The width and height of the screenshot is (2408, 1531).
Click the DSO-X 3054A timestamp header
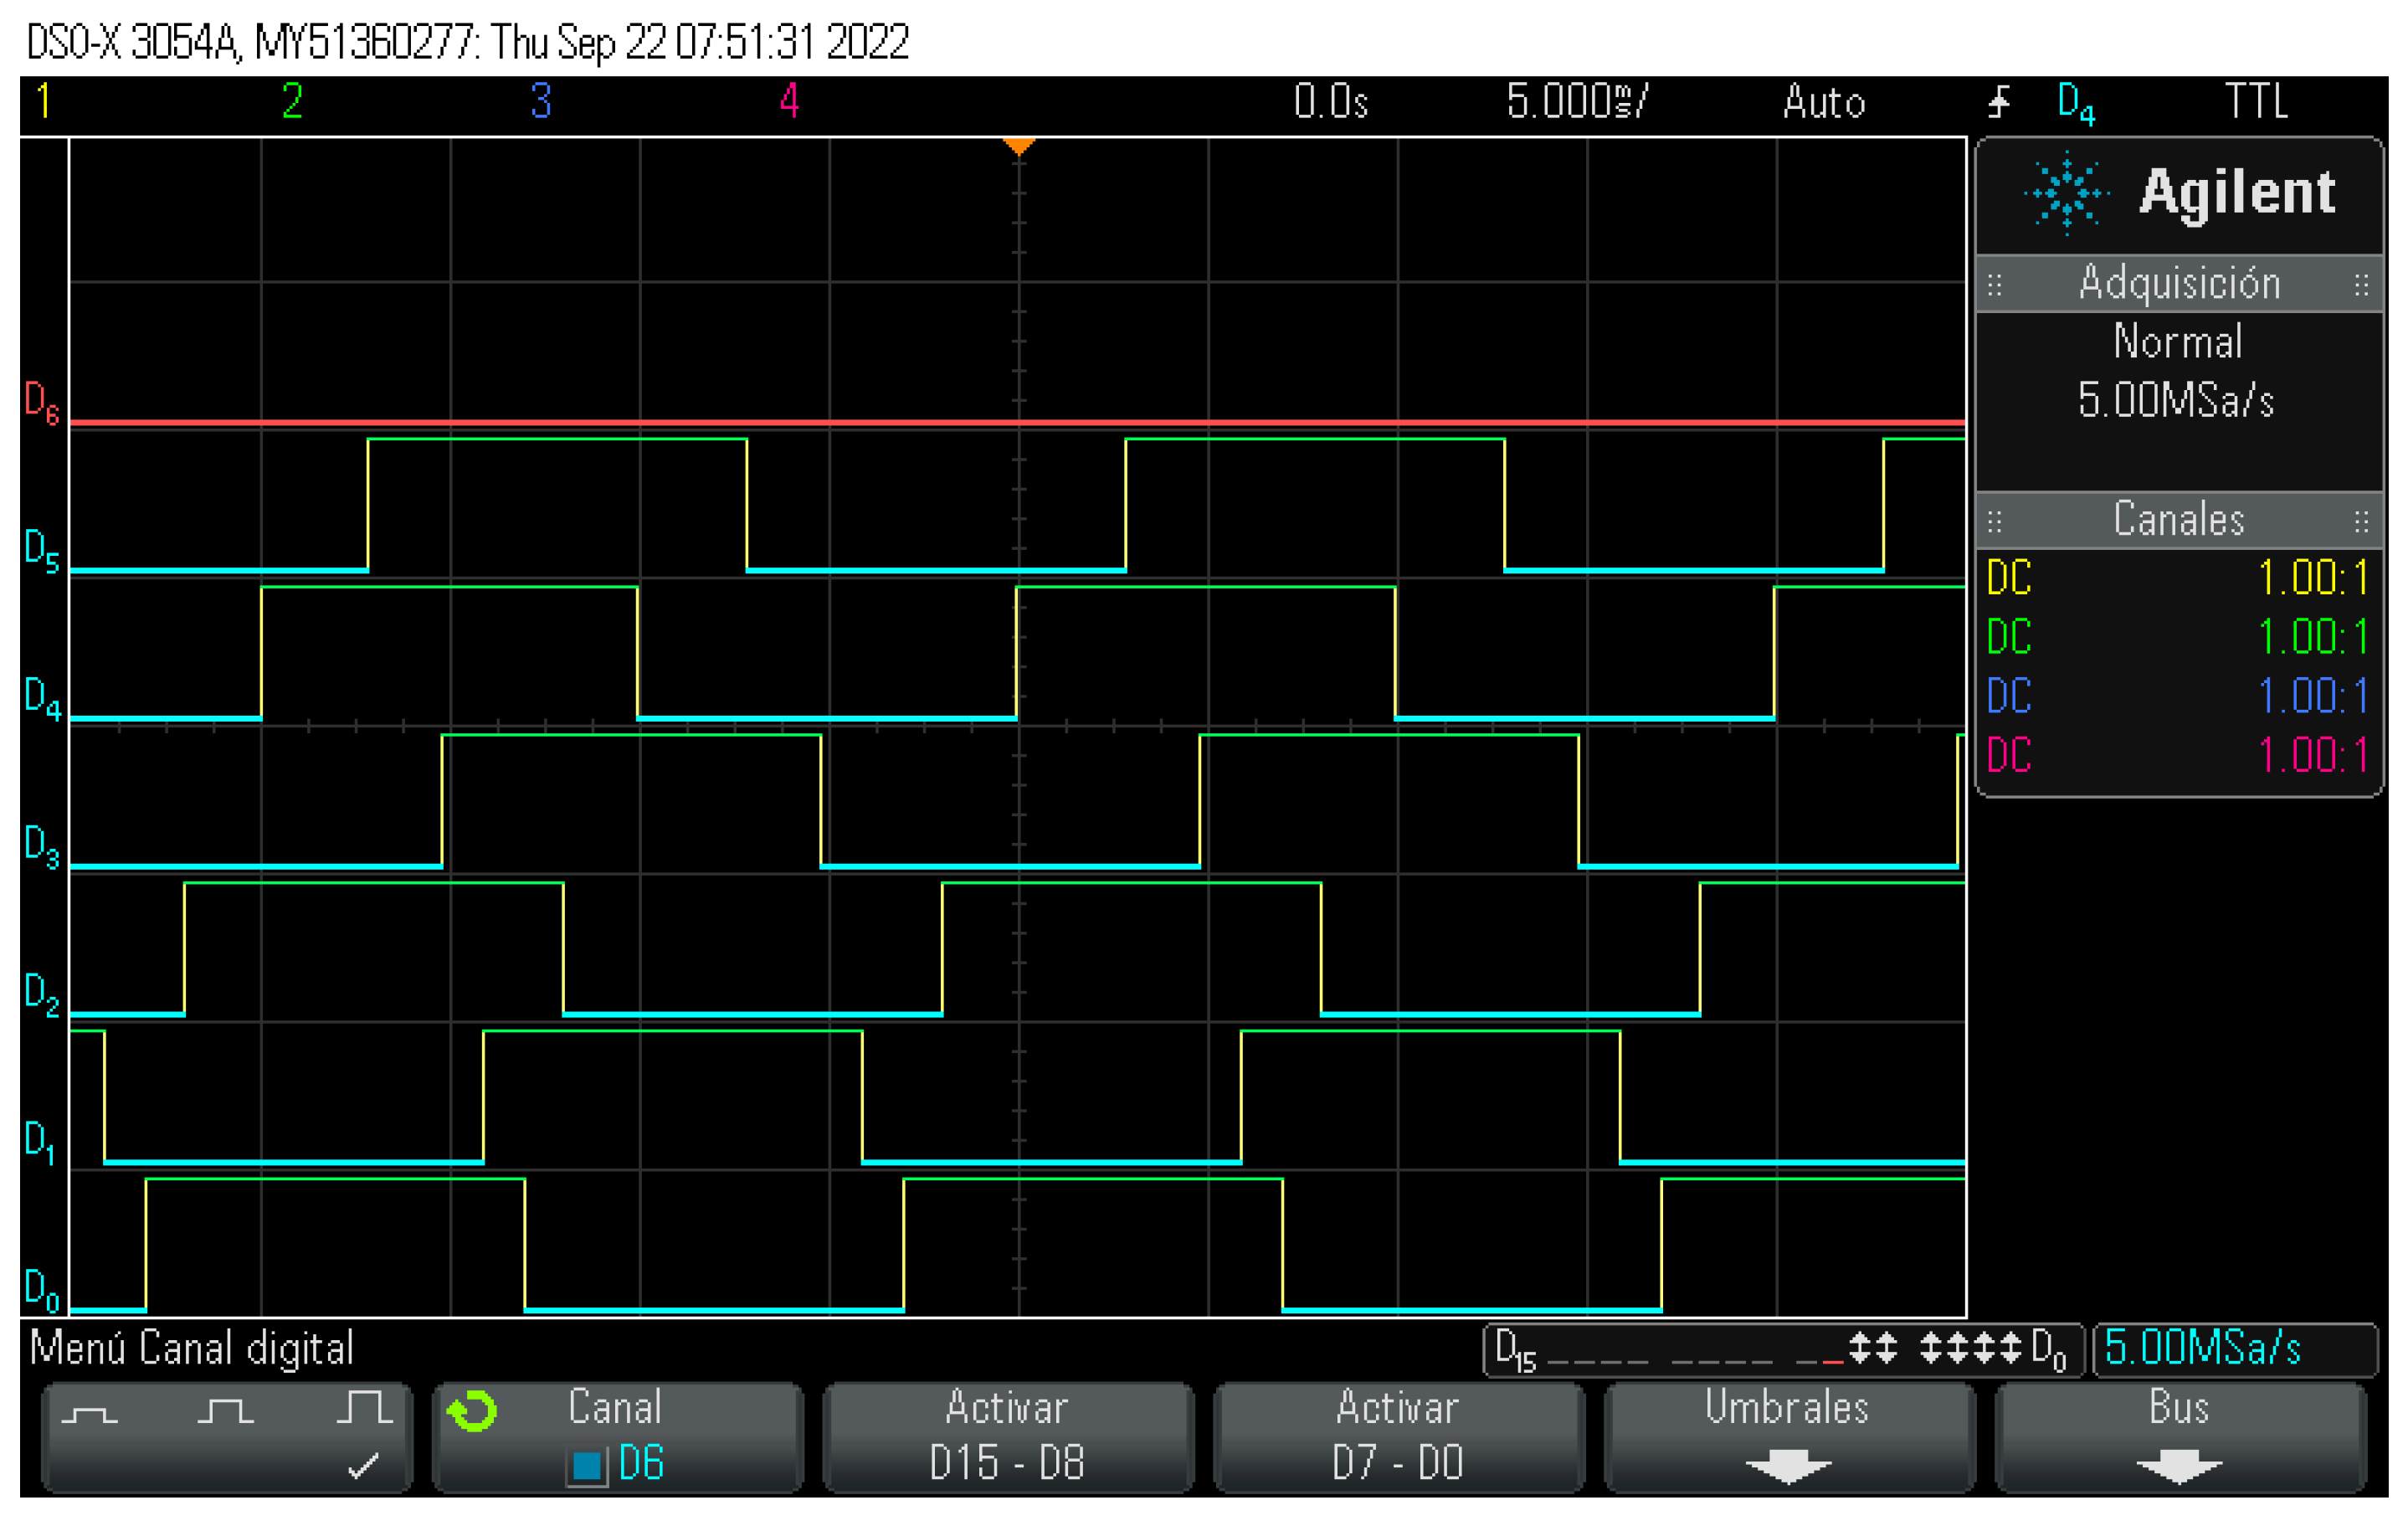468,42
